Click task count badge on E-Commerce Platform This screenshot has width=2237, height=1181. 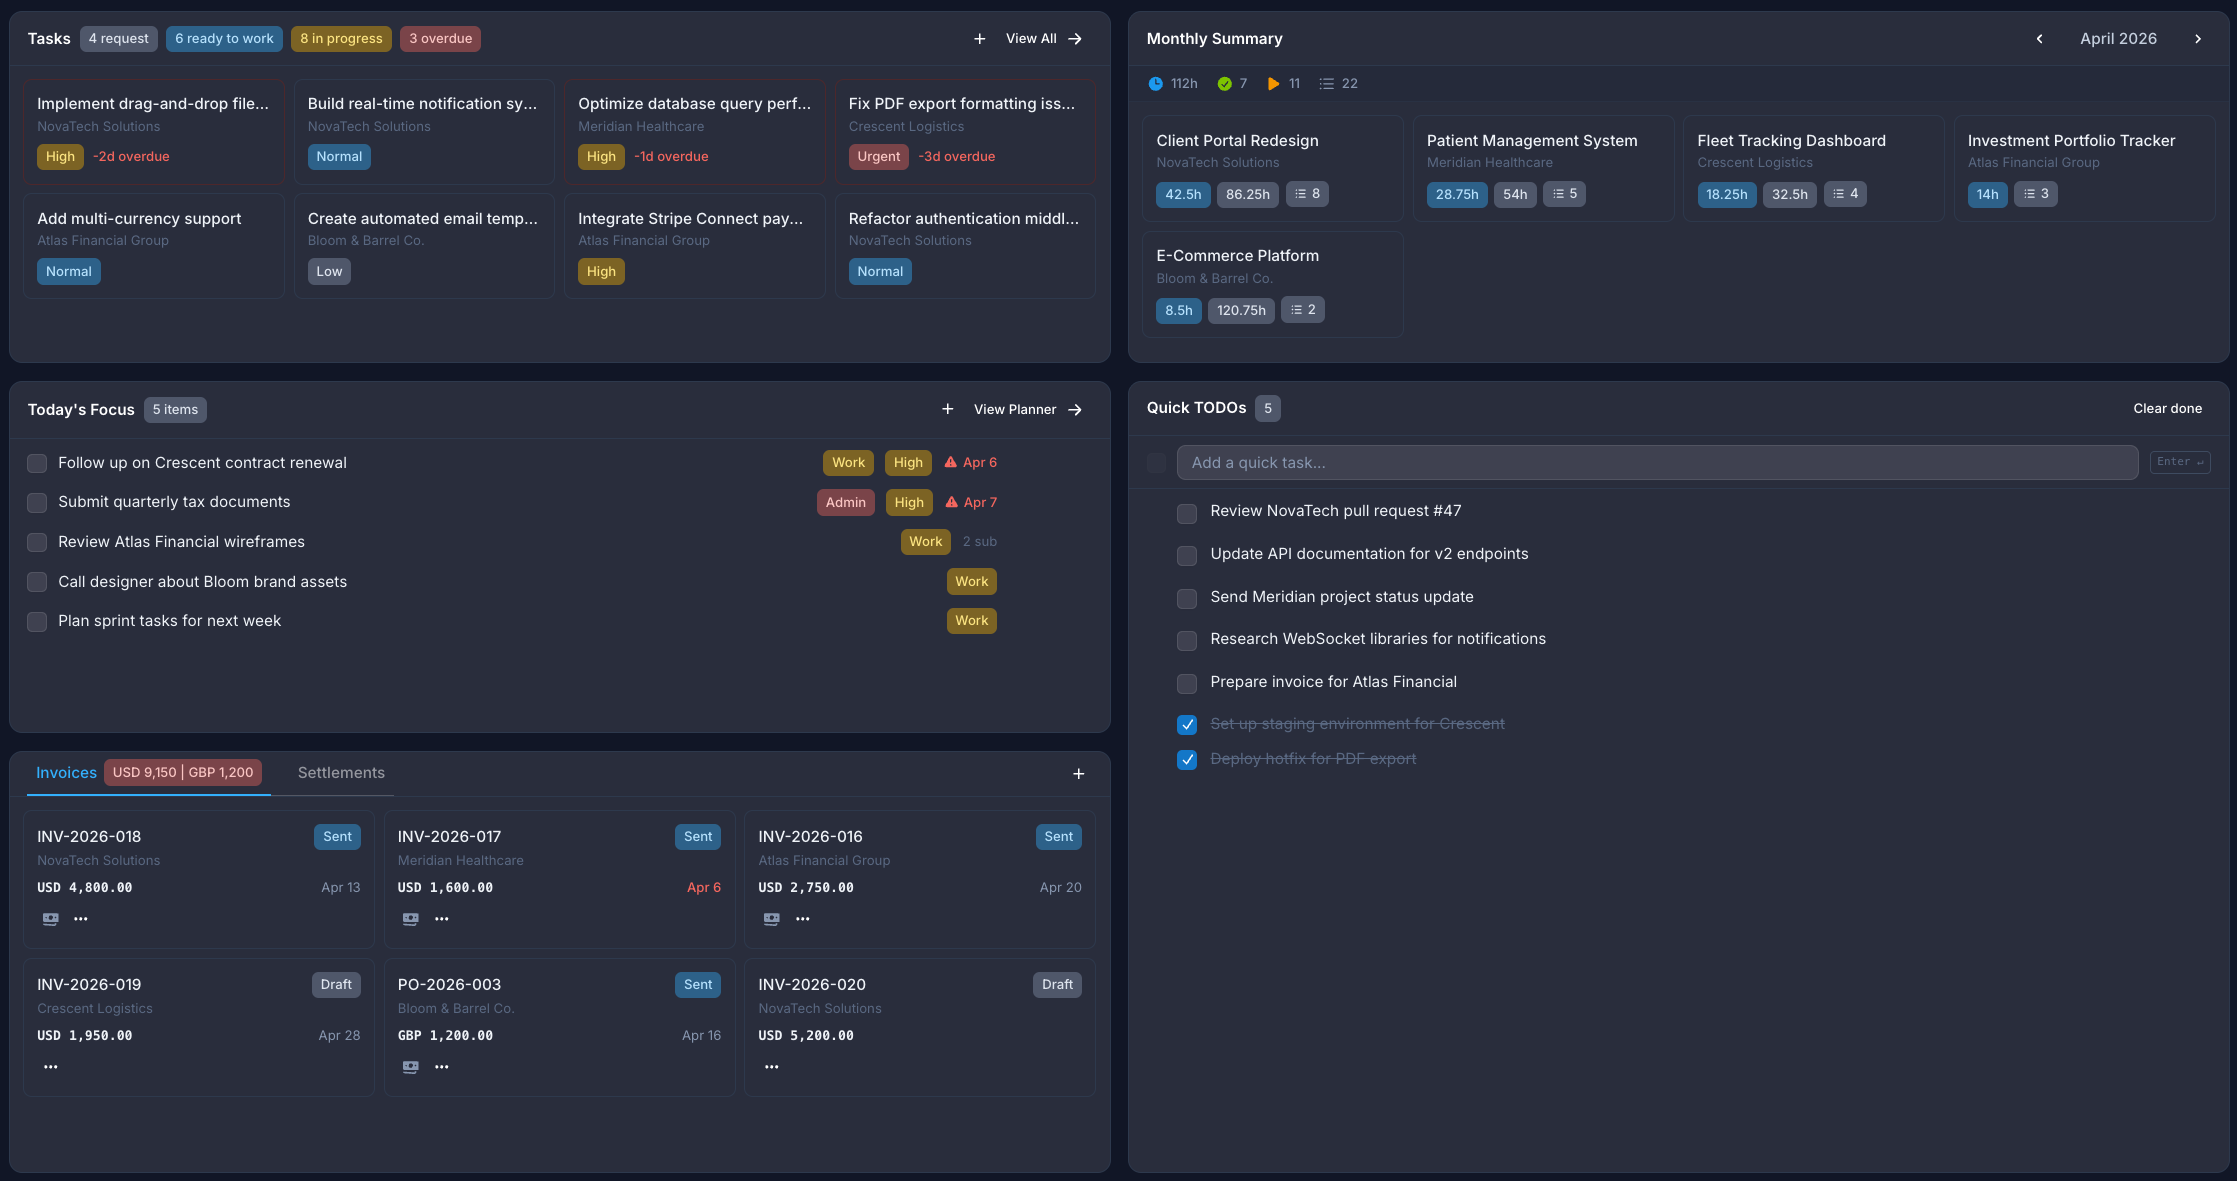click(x=1303, y=310)
